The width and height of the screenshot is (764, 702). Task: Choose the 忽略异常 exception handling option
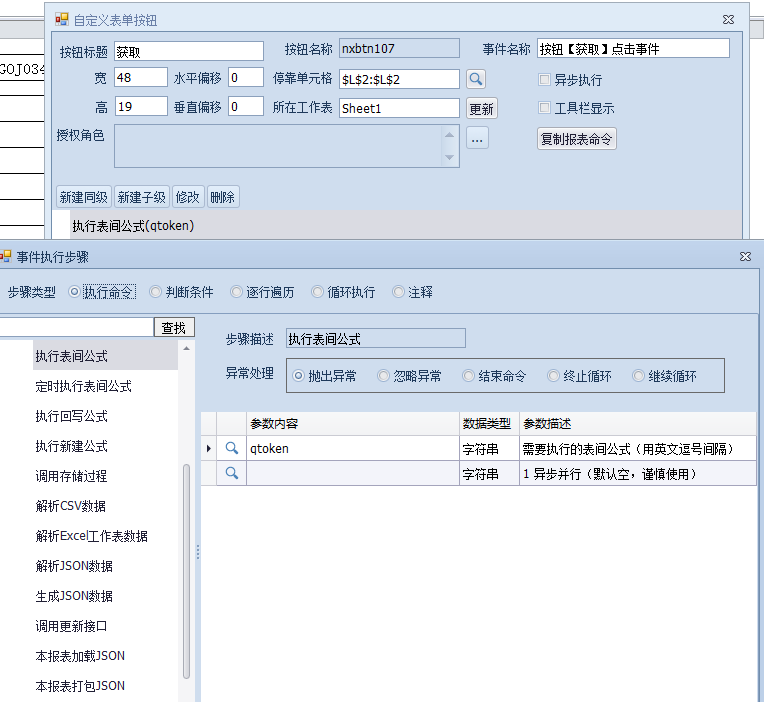coord(381,376)
